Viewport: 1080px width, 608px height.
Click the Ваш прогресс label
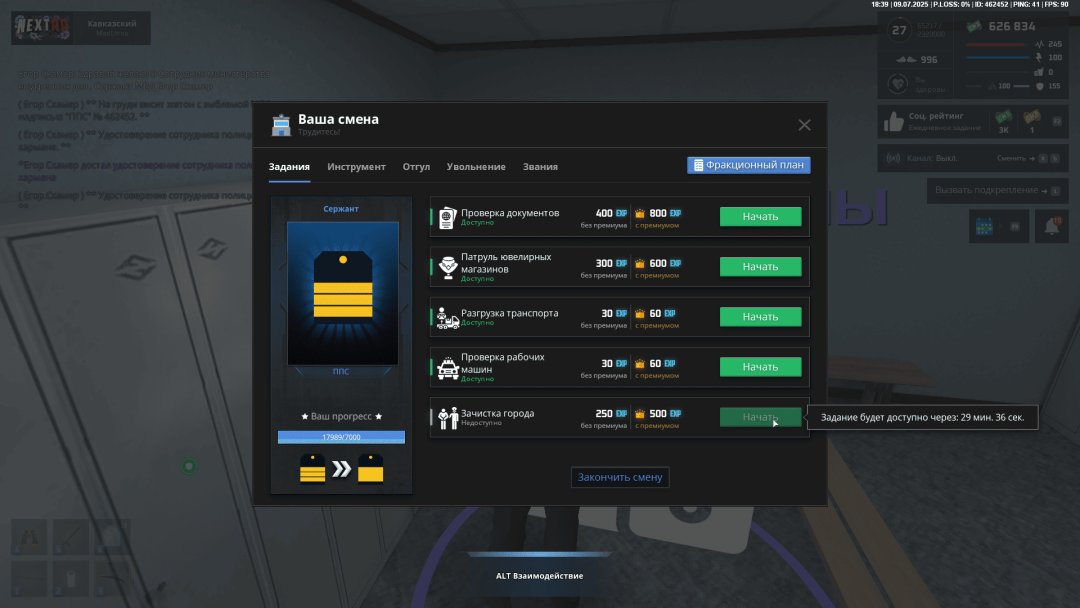(341, 416)
